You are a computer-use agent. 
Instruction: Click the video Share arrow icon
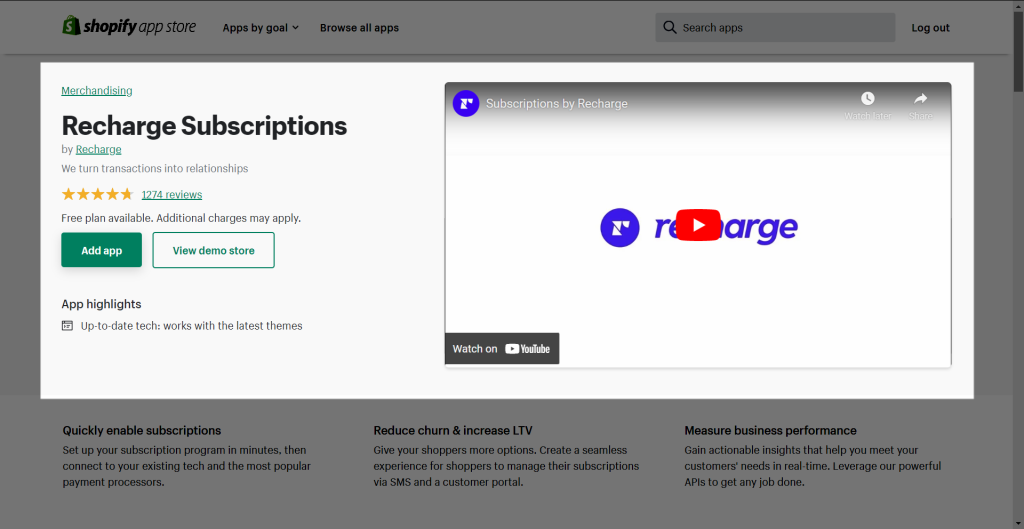pos(920,99)
